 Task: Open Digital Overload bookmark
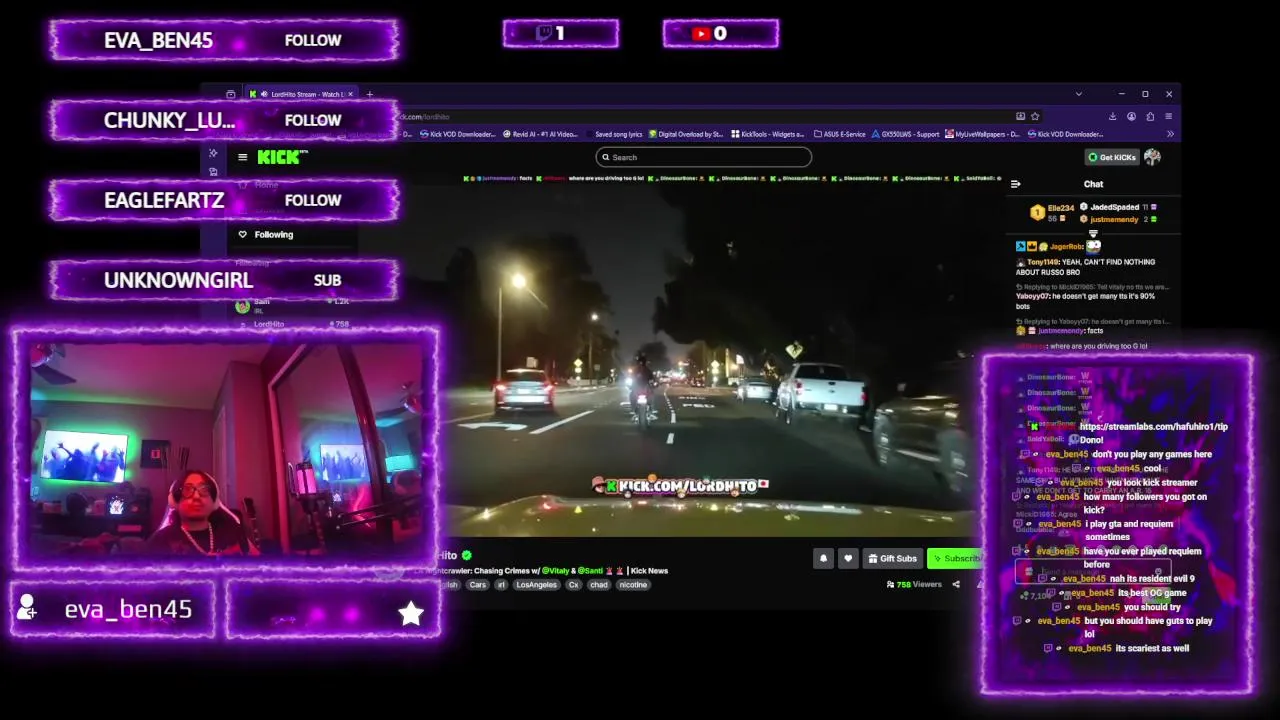tap(686, 134)
